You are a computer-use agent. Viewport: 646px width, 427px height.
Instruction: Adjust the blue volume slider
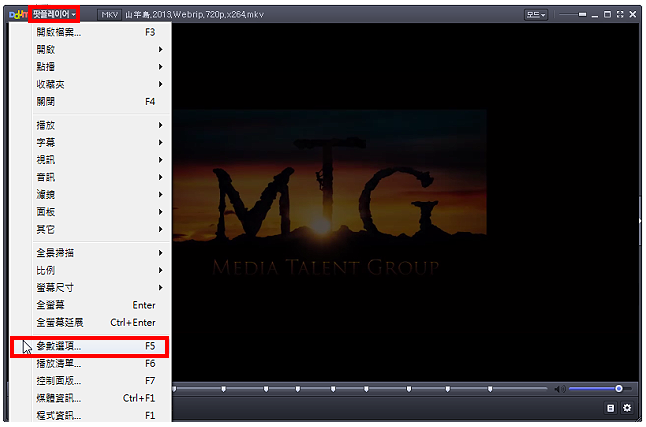click(600, 389)
